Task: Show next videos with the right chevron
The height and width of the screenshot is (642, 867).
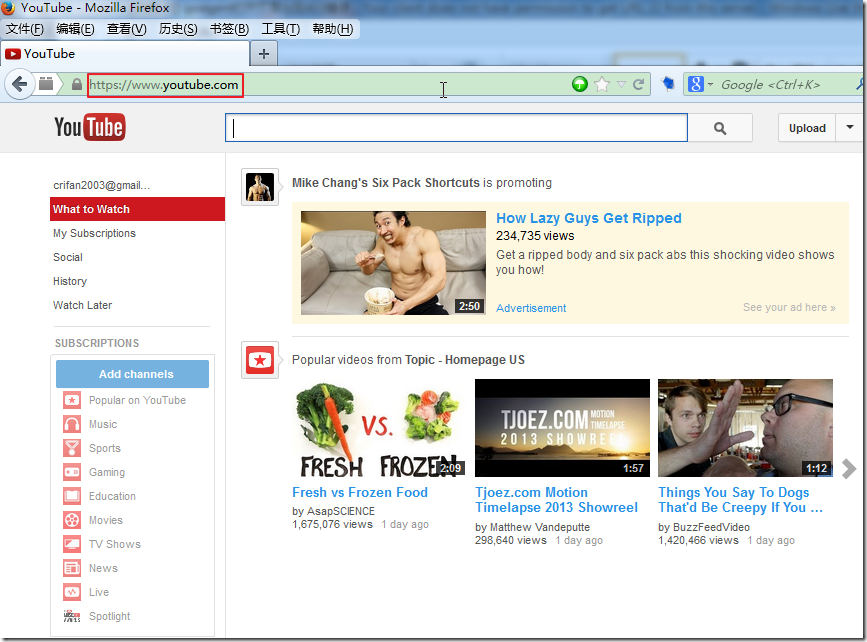Action: [x=849, y=469]
